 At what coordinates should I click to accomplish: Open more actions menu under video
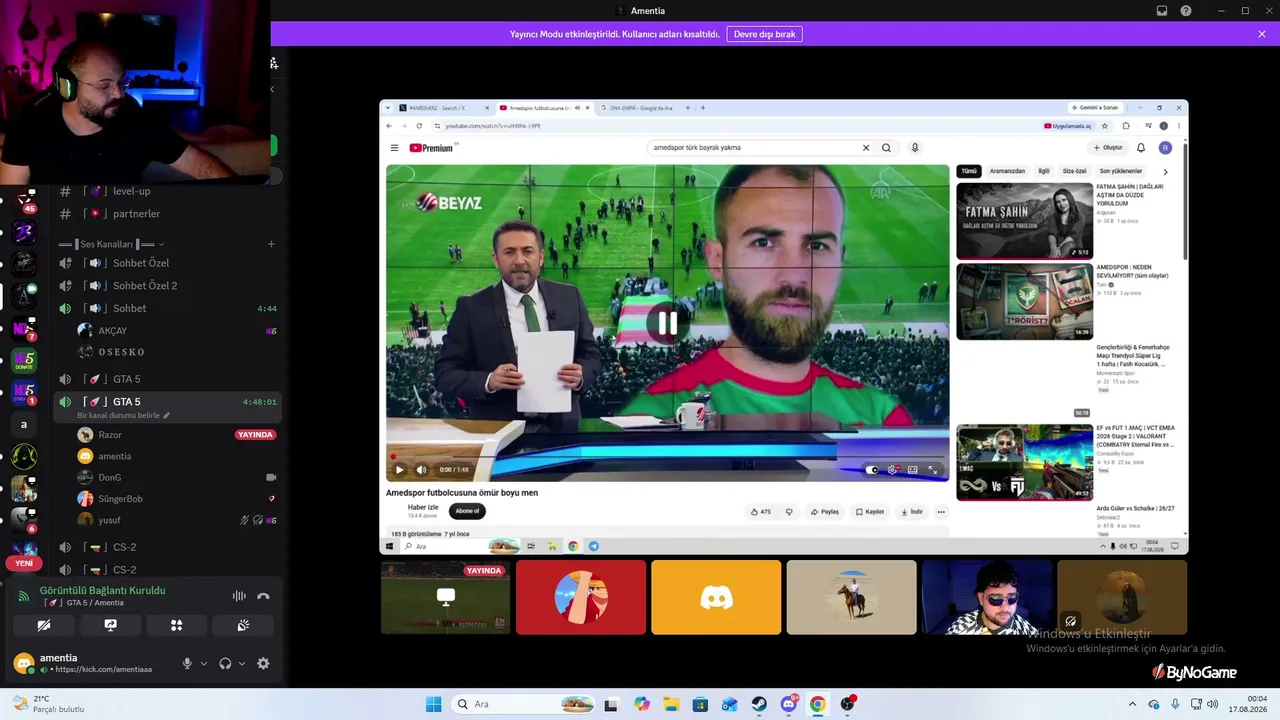[x=941, y=512]
